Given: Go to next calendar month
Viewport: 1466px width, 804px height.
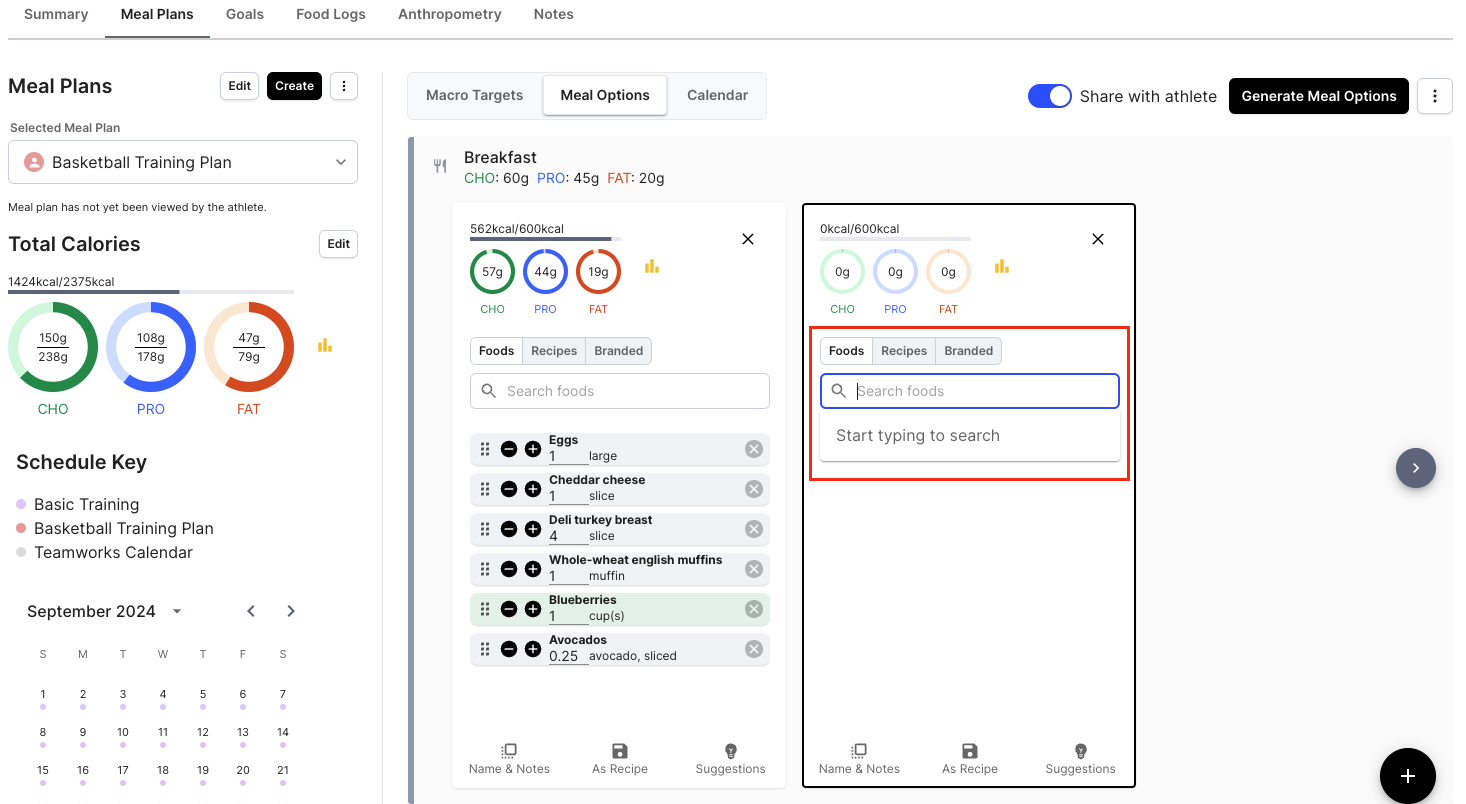Looking at the screenshot, I should click(x=291, y=611).
